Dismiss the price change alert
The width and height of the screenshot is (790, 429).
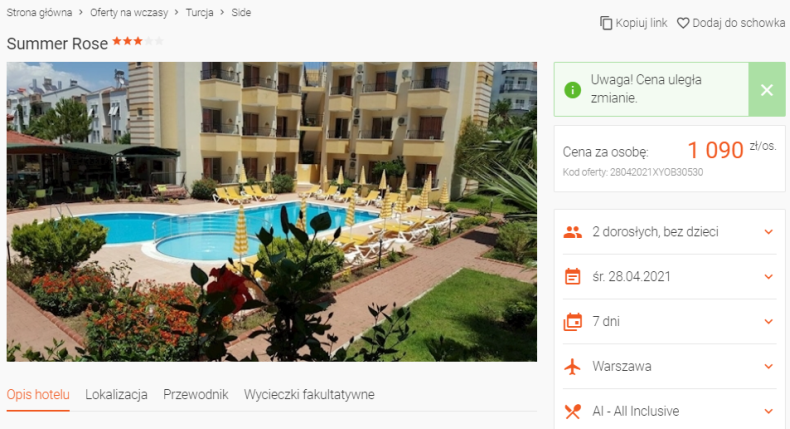click(766, 90)
